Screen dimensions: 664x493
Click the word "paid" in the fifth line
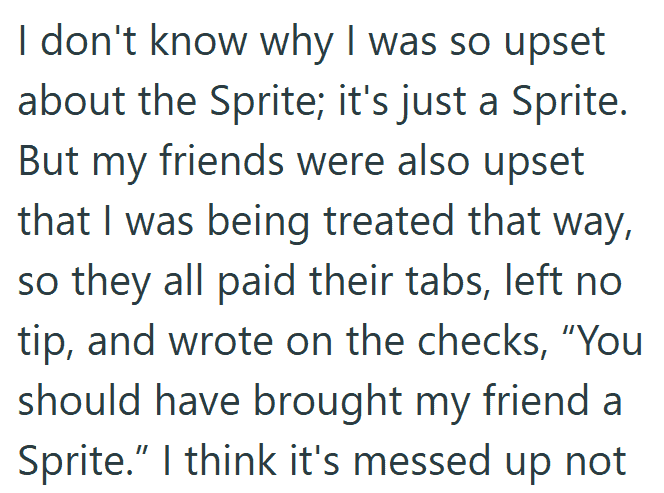pyautogui.click(x=256, y=283)
